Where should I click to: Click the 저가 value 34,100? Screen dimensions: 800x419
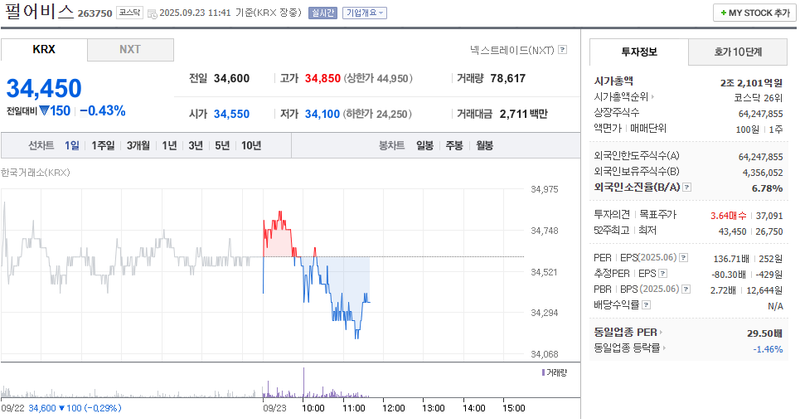(322, 114)
